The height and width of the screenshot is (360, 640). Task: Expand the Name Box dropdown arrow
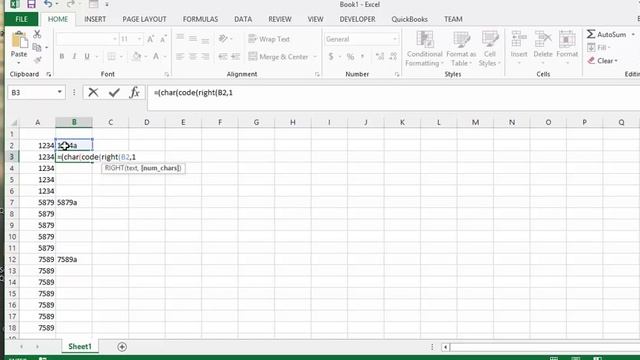pos(60,92)
